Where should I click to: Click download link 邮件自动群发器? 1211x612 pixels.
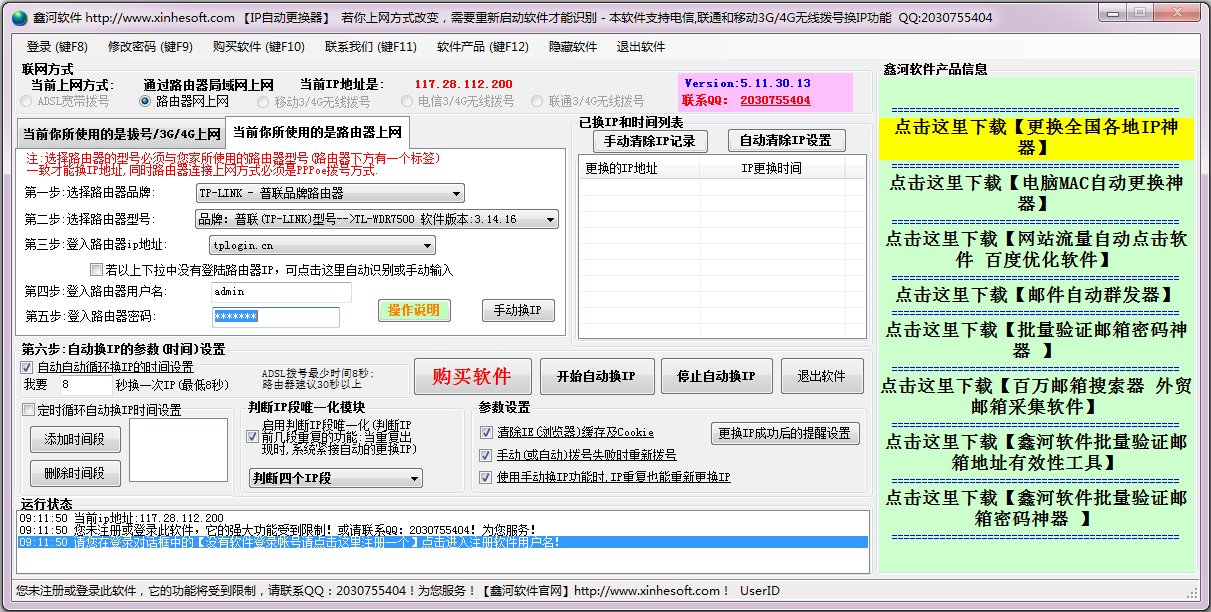pyautogui.click(x=1034, y=295)
